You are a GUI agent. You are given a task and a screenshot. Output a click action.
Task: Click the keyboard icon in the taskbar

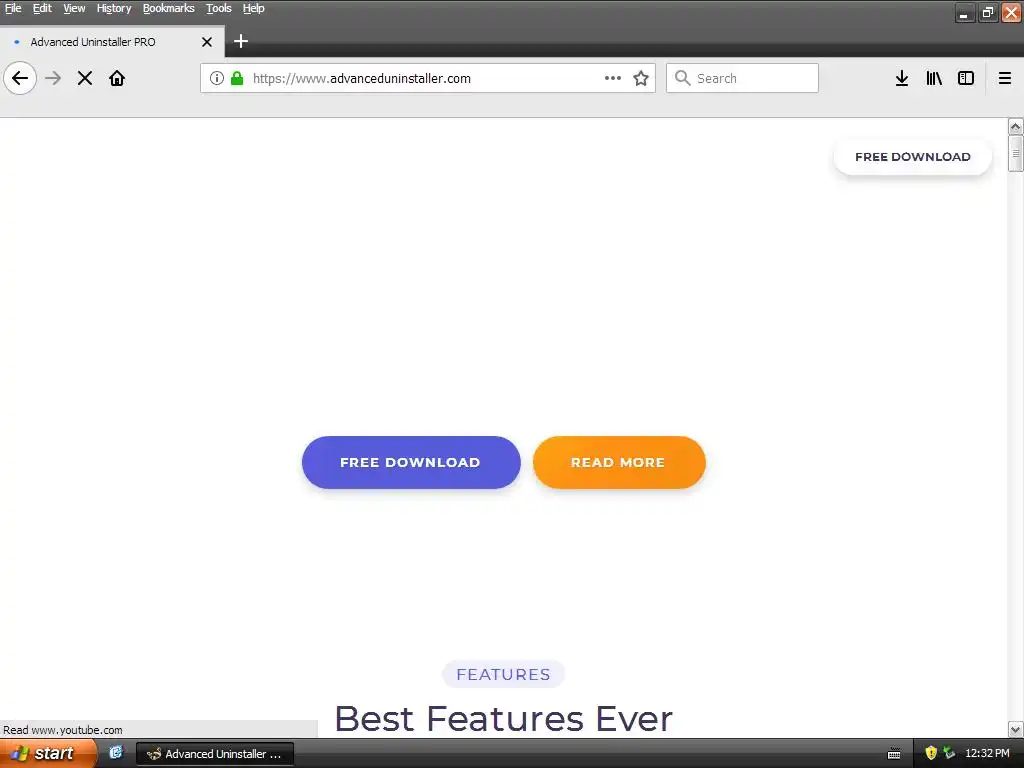[x=894, y=754]
